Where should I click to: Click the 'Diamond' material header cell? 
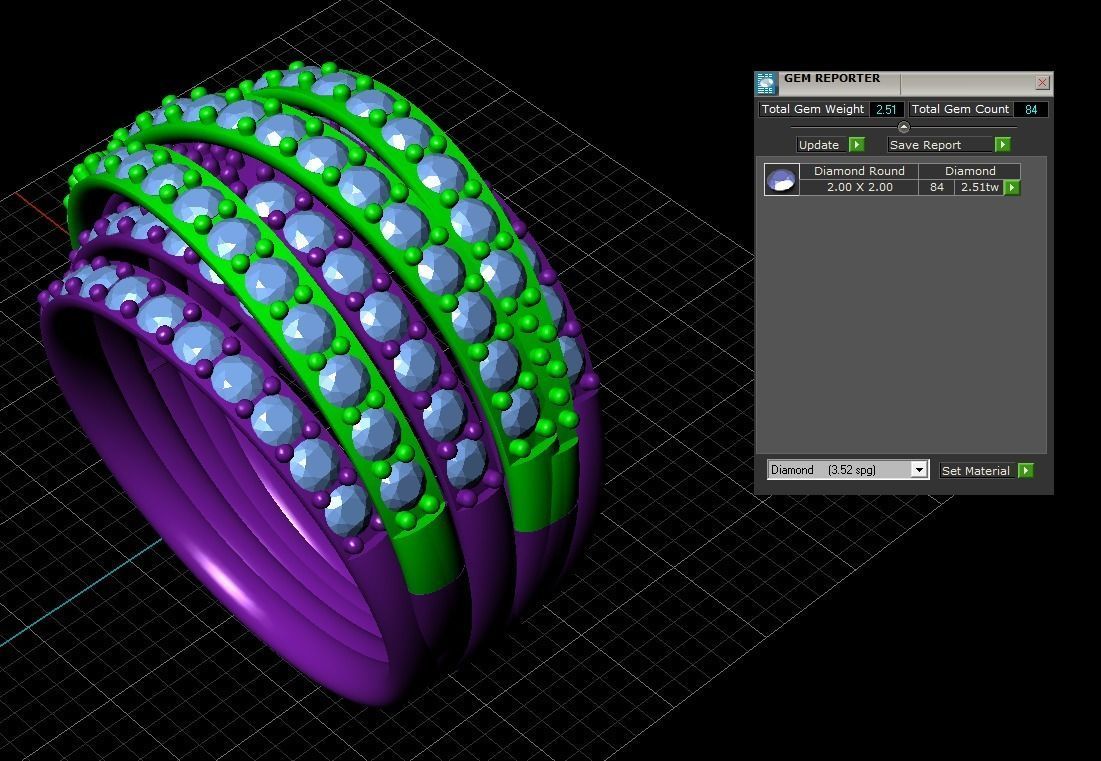(970, 171)
